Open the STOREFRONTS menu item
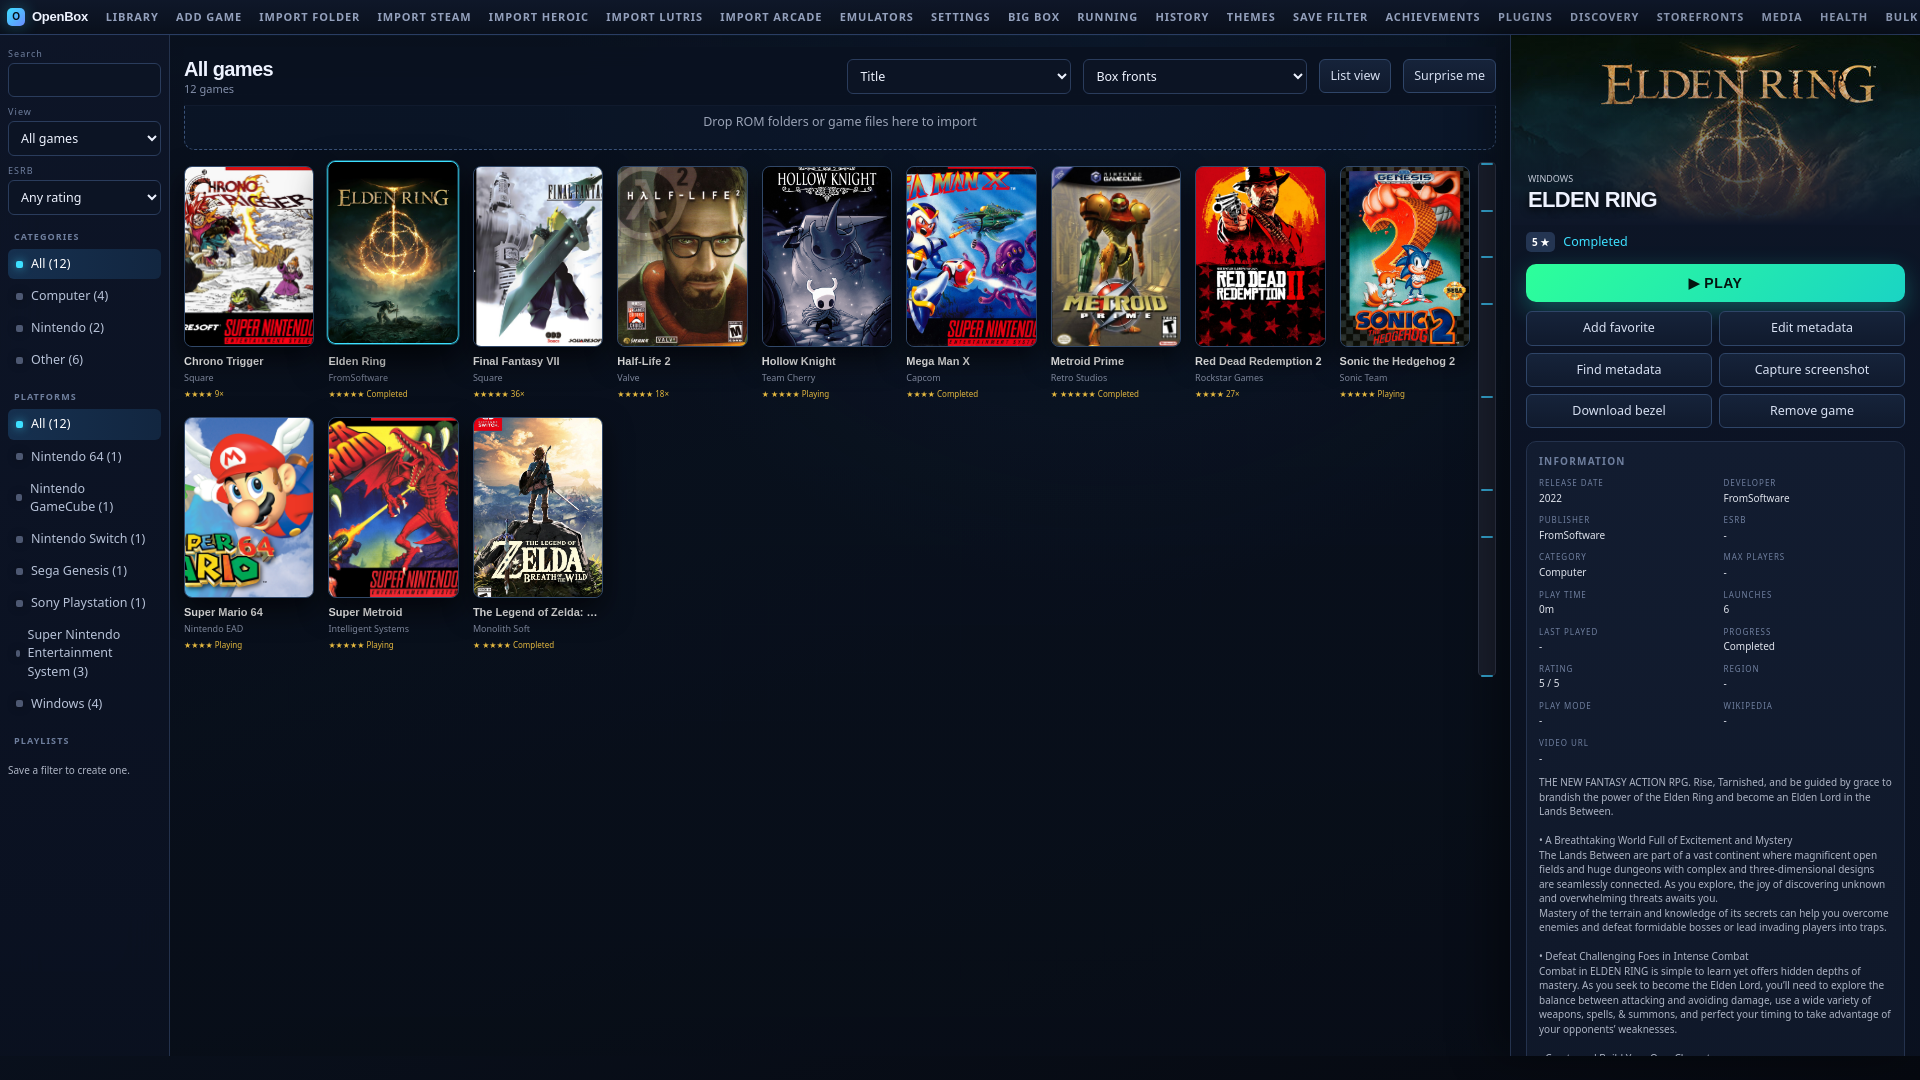The image size is (1920, 1080). (1700, 17)
